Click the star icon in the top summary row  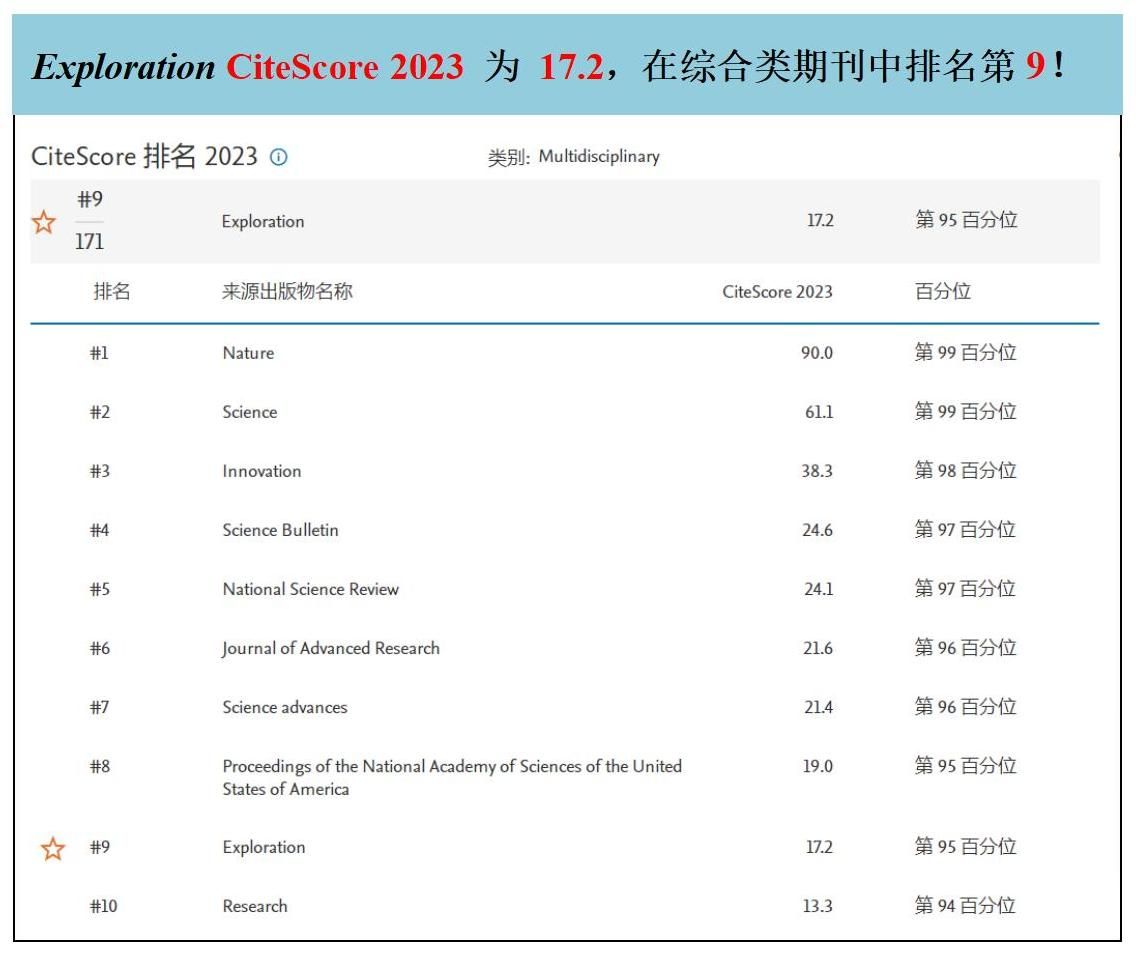(44, 222)
